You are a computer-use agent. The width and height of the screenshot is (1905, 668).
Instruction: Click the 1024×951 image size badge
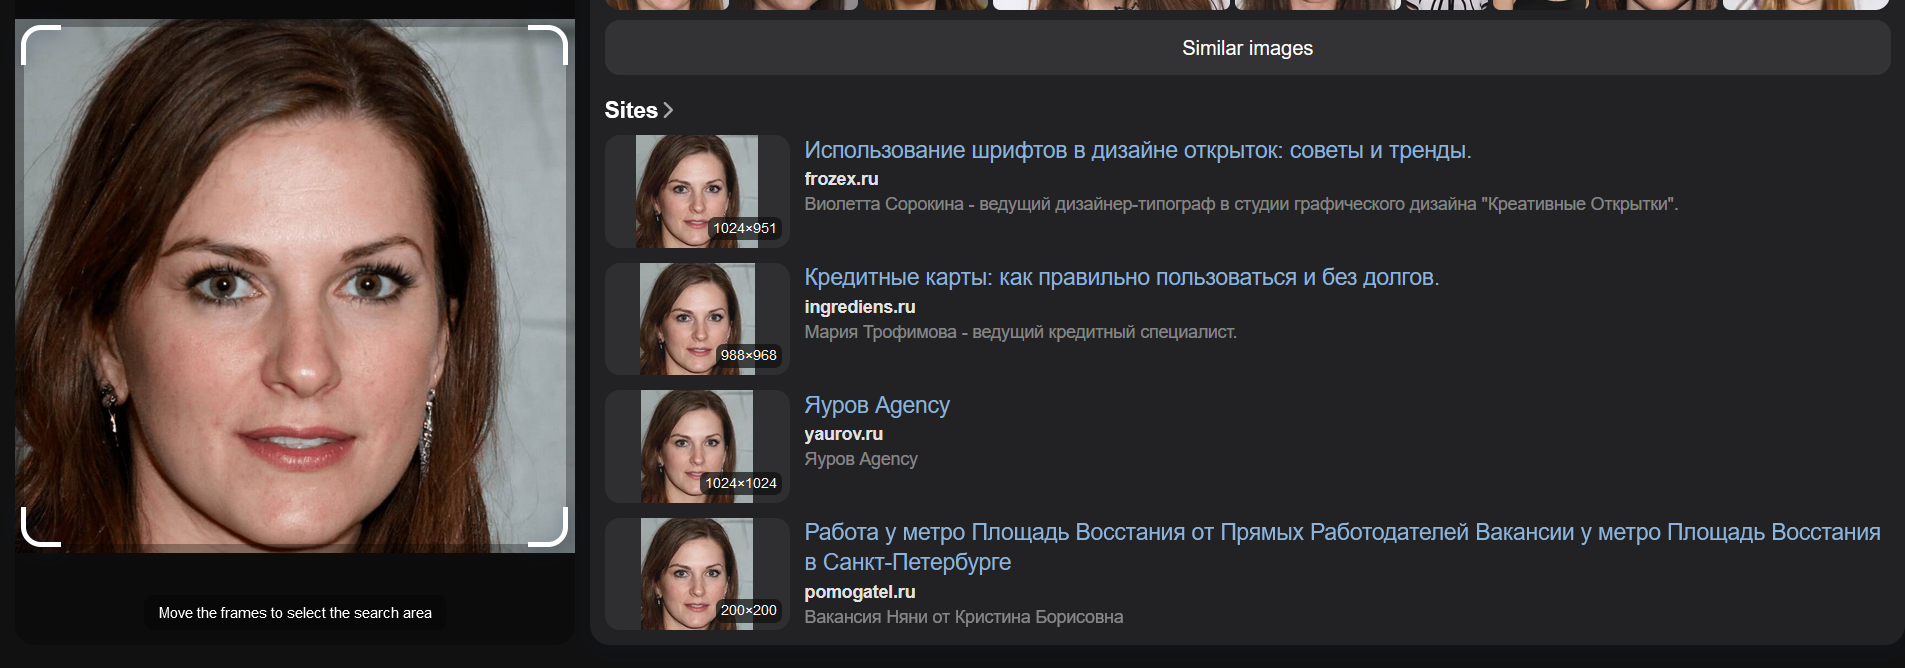[744, 228]
